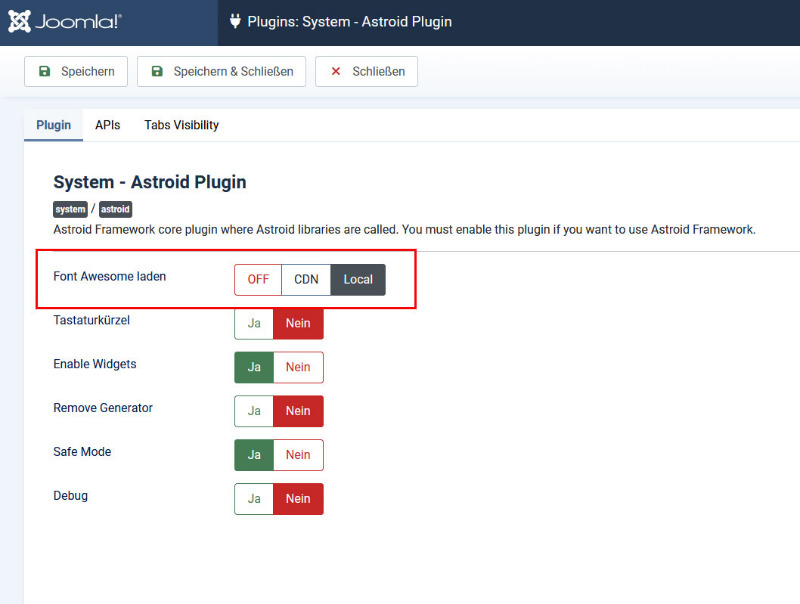This screenshot has width=800, height=604.
Task: Set Tastaturkürzel to Nein
Action: point(298,323)
